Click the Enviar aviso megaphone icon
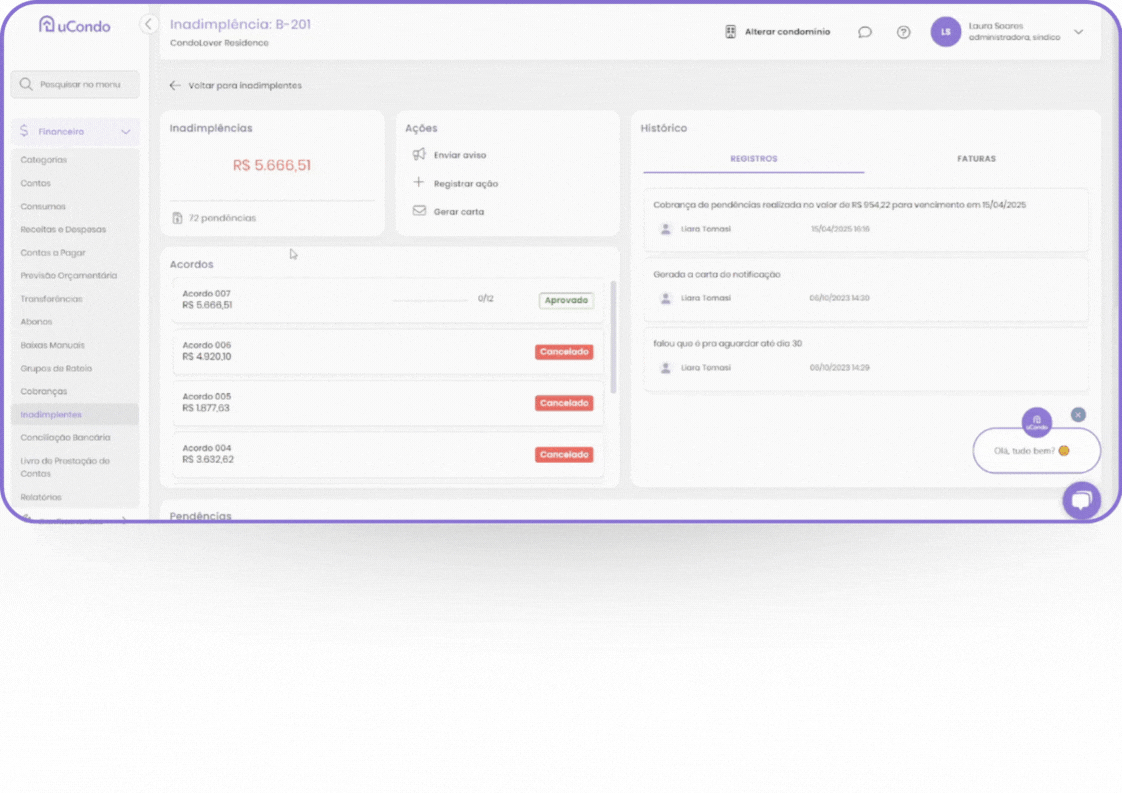 pyautogui.click(x=419, y=155)
